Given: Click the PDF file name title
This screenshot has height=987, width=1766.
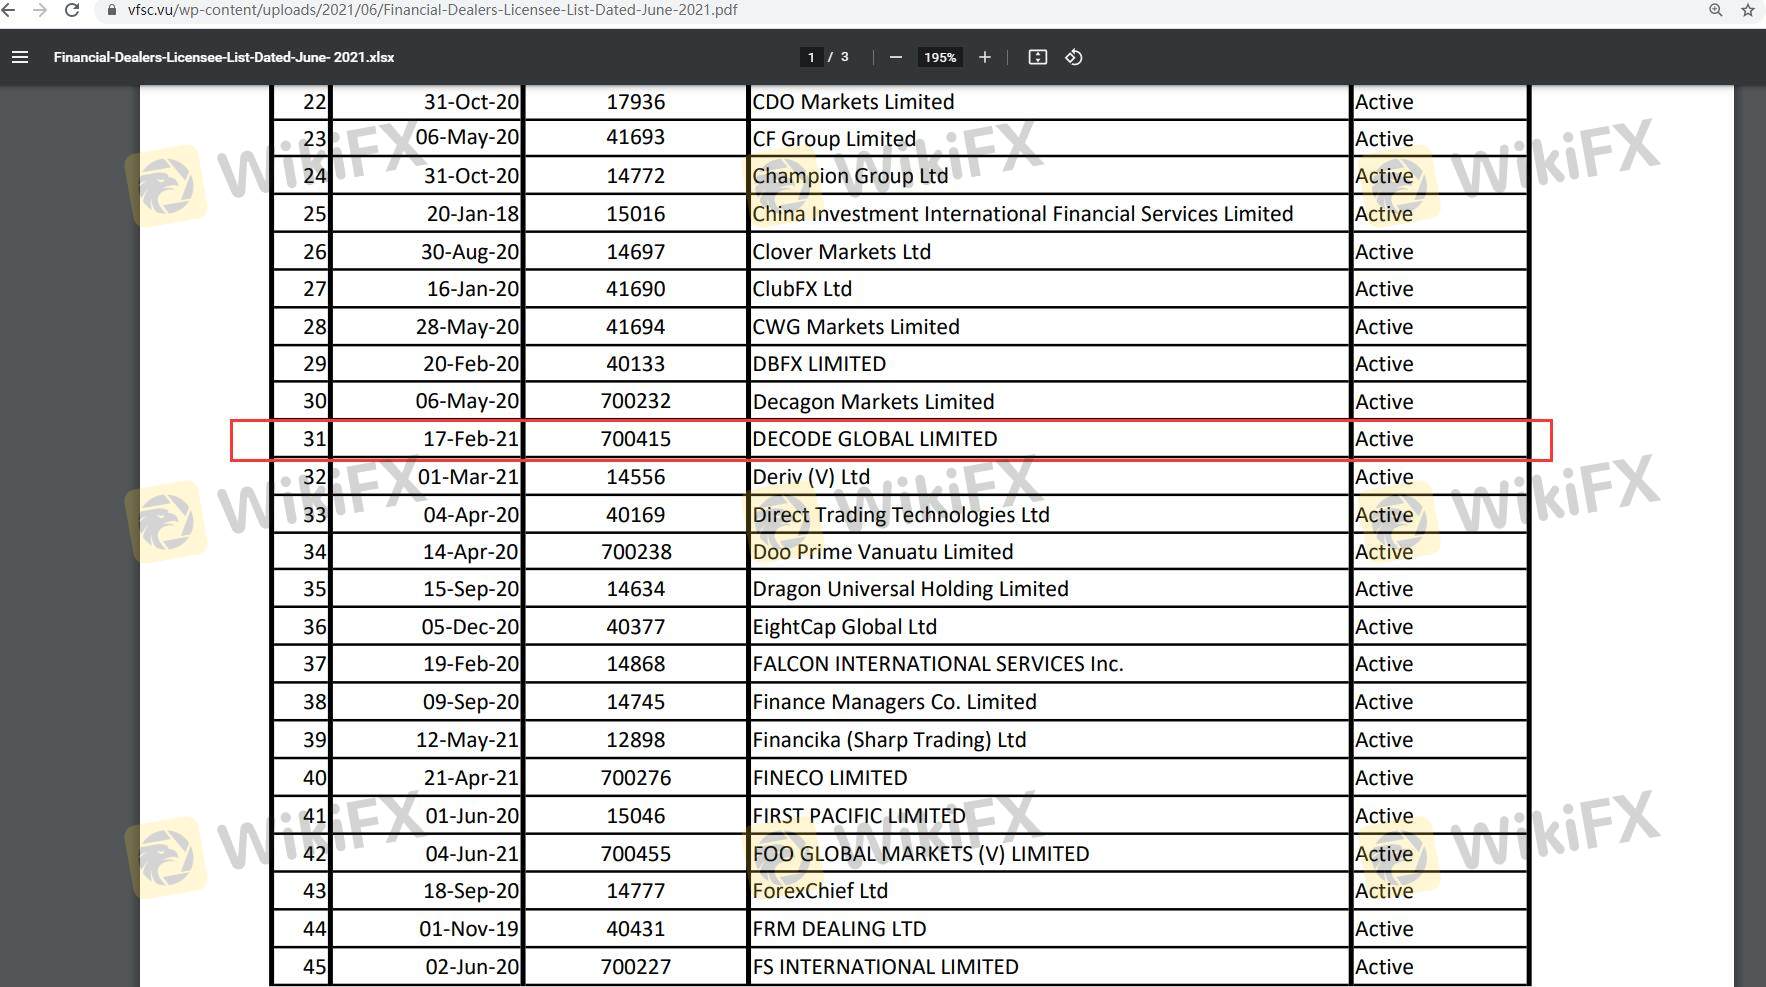Looking at the screenshot, I should coord(224,57).
